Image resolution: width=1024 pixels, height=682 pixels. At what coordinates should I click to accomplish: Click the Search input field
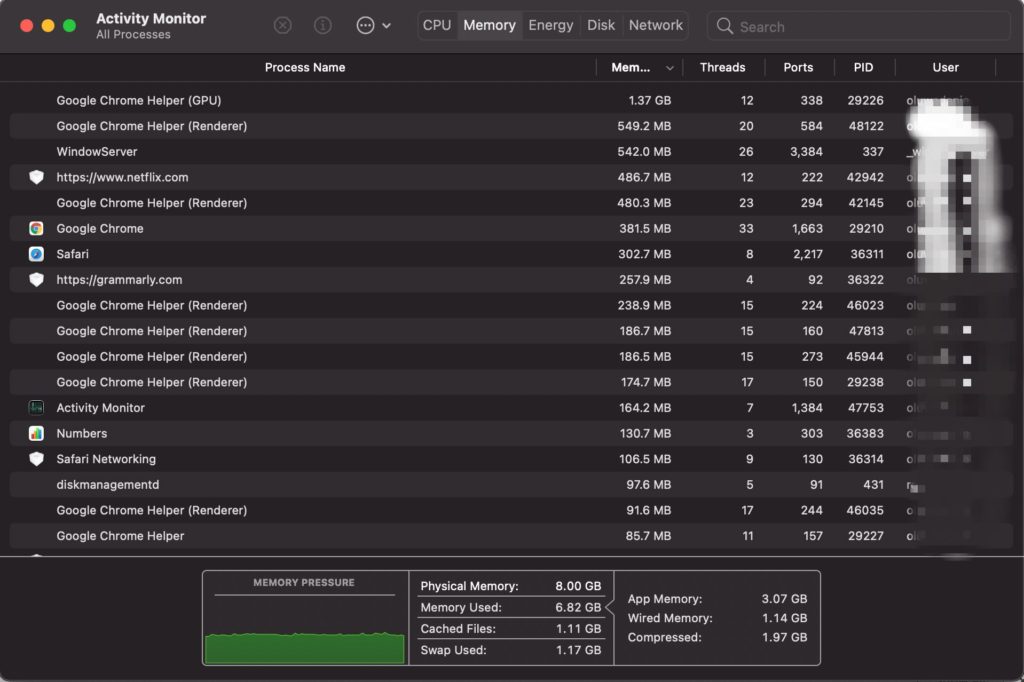click(x=858, y=26)
